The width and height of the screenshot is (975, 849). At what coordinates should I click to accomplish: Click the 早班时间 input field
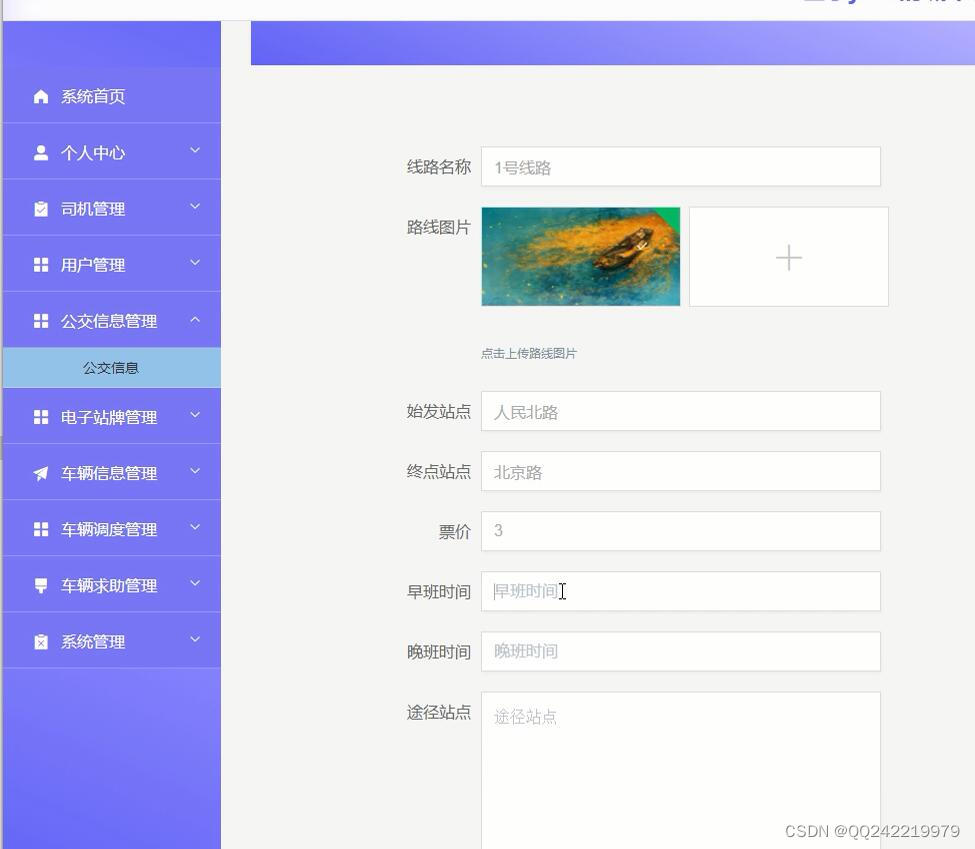pos(680,591)
